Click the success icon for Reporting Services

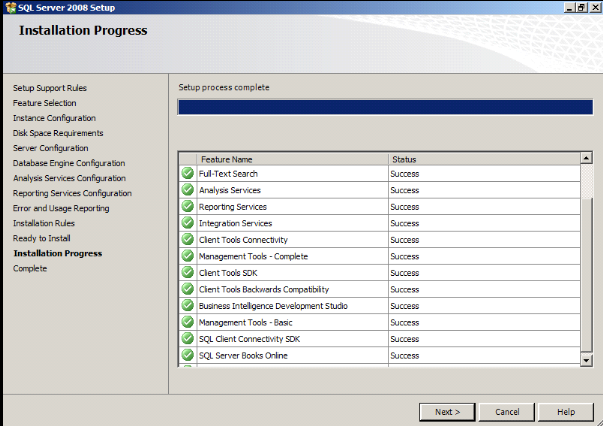(x=187, y=207)
